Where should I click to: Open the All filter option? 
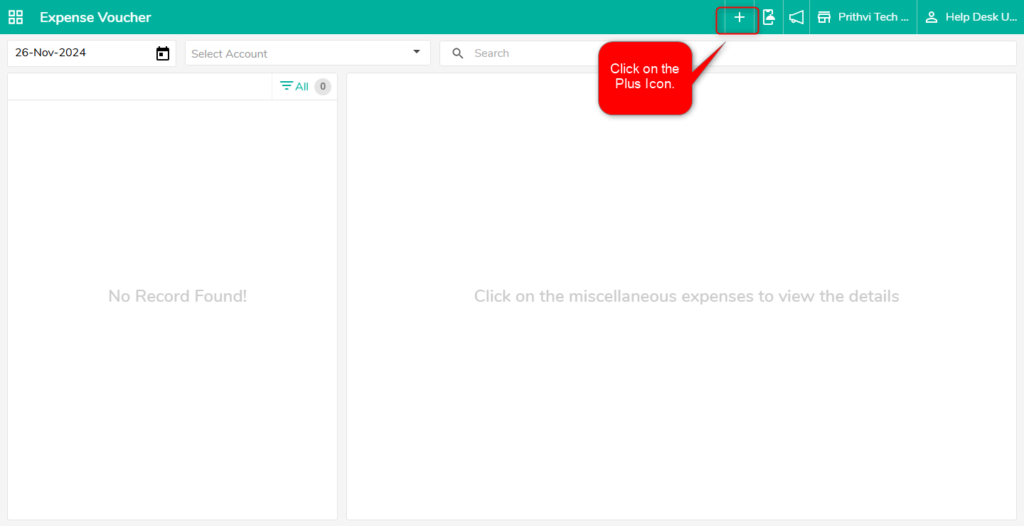295,86
